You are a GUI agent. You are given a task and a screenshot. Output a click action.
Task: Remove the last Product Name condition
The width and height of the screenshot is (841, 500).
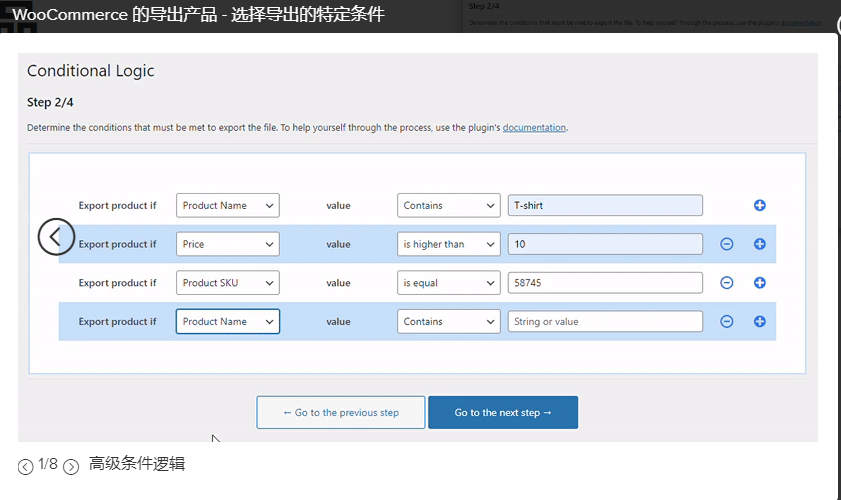coord(727,321)
